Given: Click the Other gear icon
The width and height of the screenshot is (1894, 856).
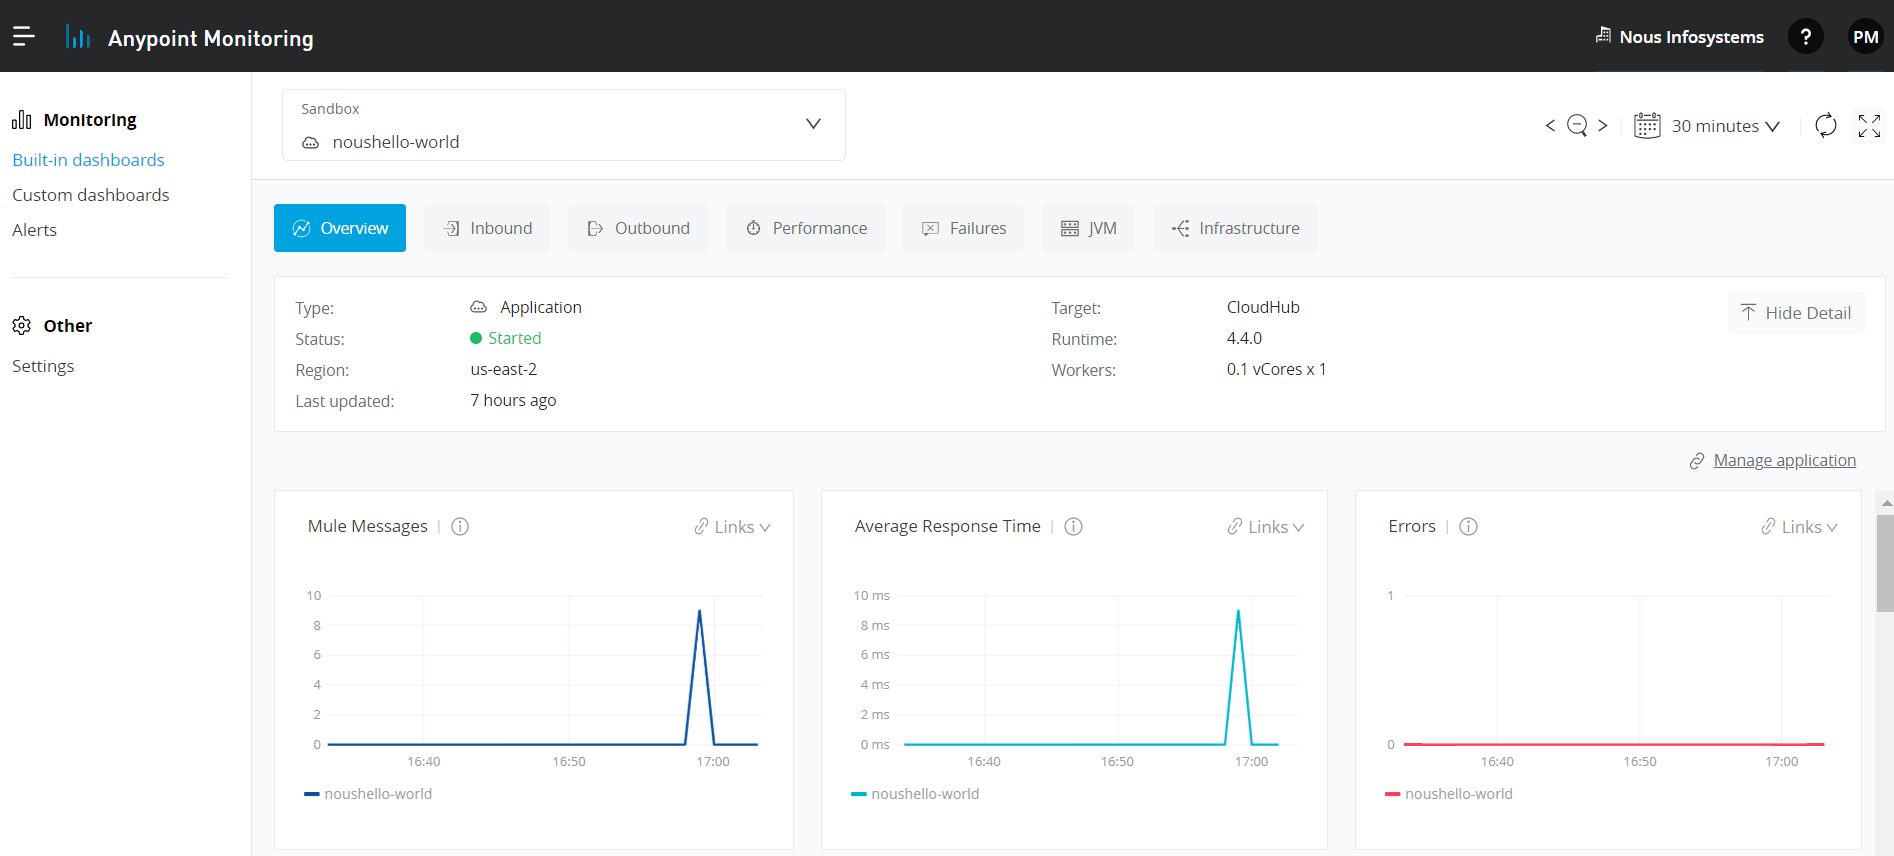Looking at the screenshot, I should 22,326.
